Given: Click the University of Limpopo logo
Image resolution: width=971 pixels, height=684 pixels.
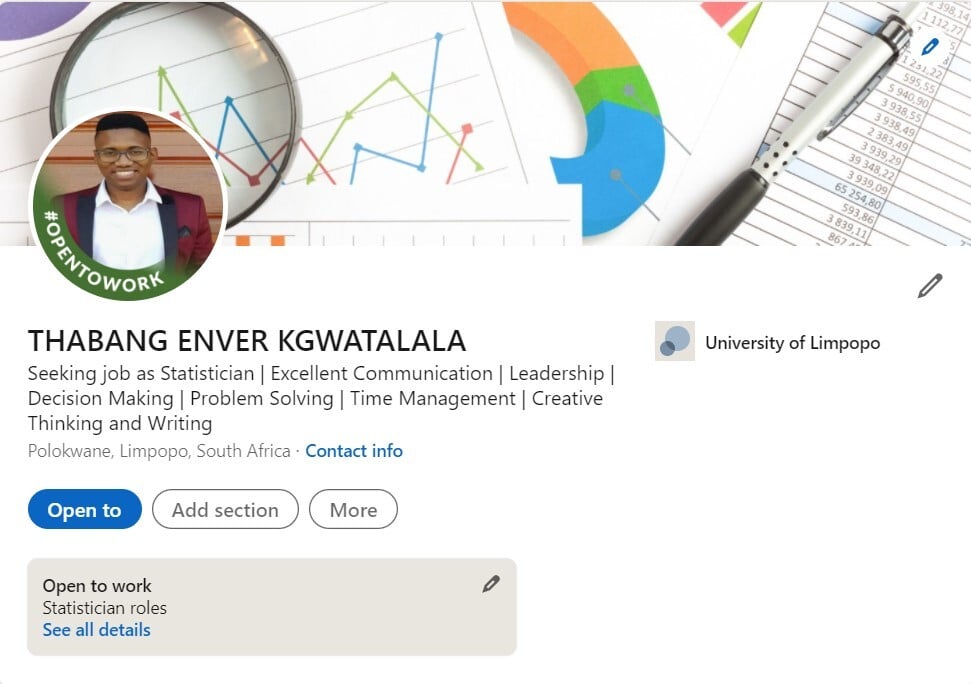Looking at the screenshot, I should 675,342.
